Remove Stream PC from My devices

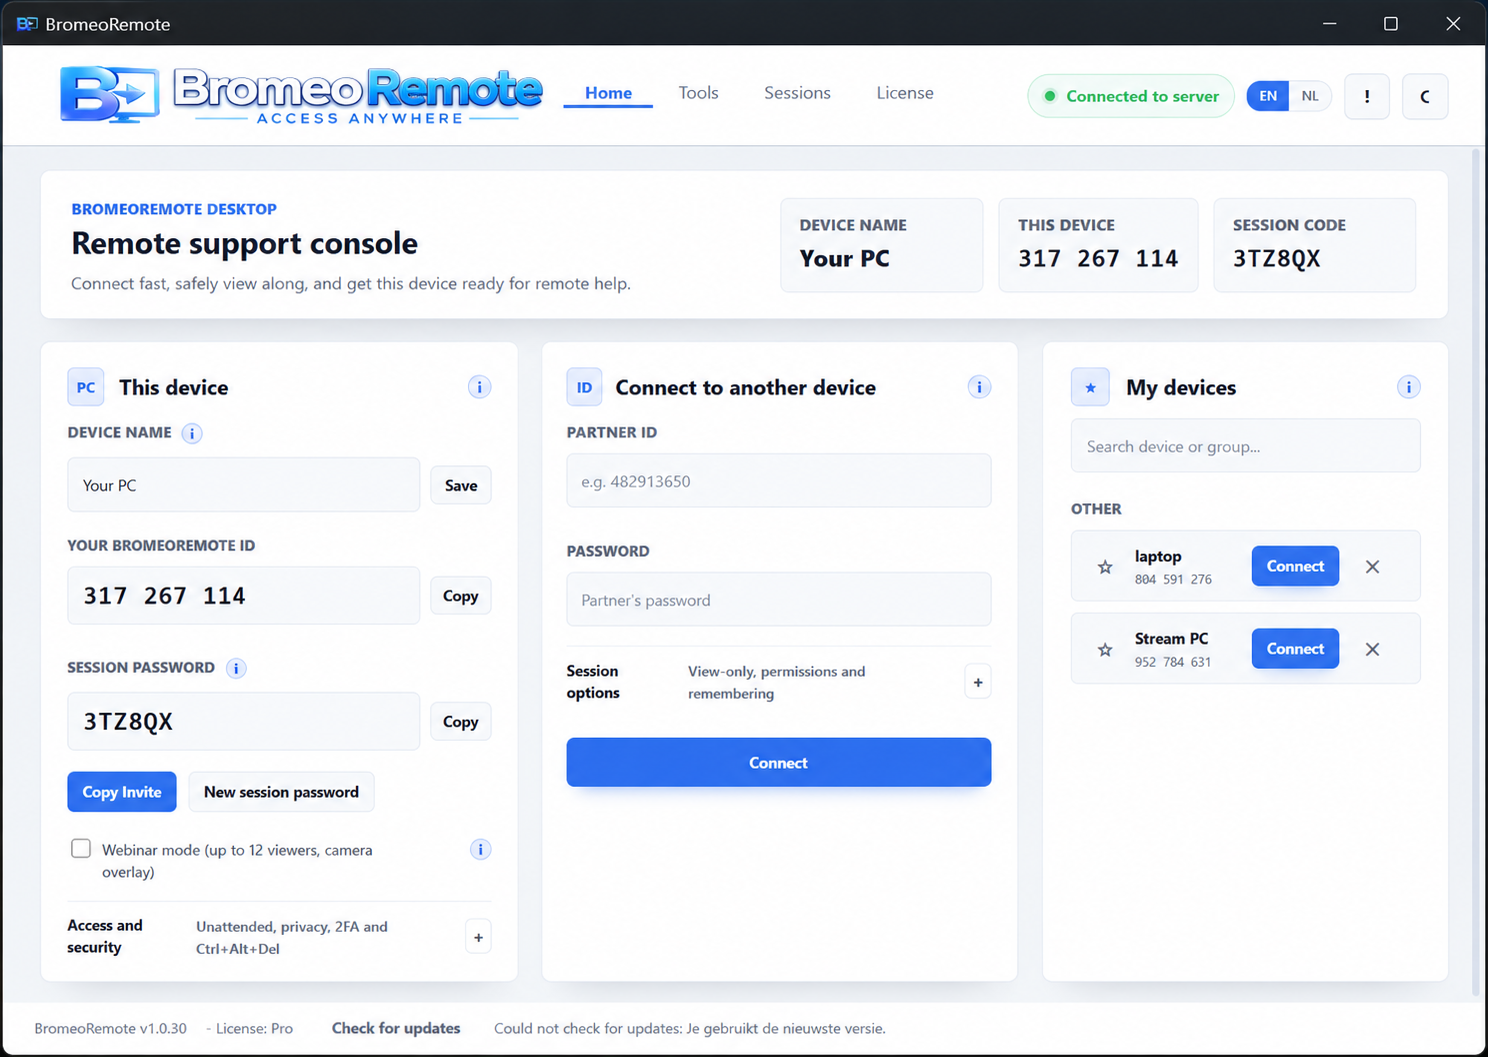pyautogui.click(x=1372, y=650)
